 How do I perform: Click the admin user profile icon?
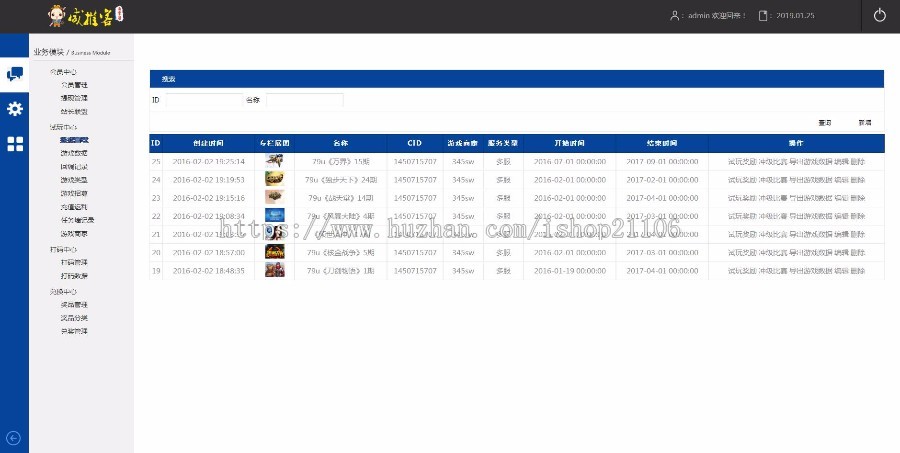coord(674,16)
